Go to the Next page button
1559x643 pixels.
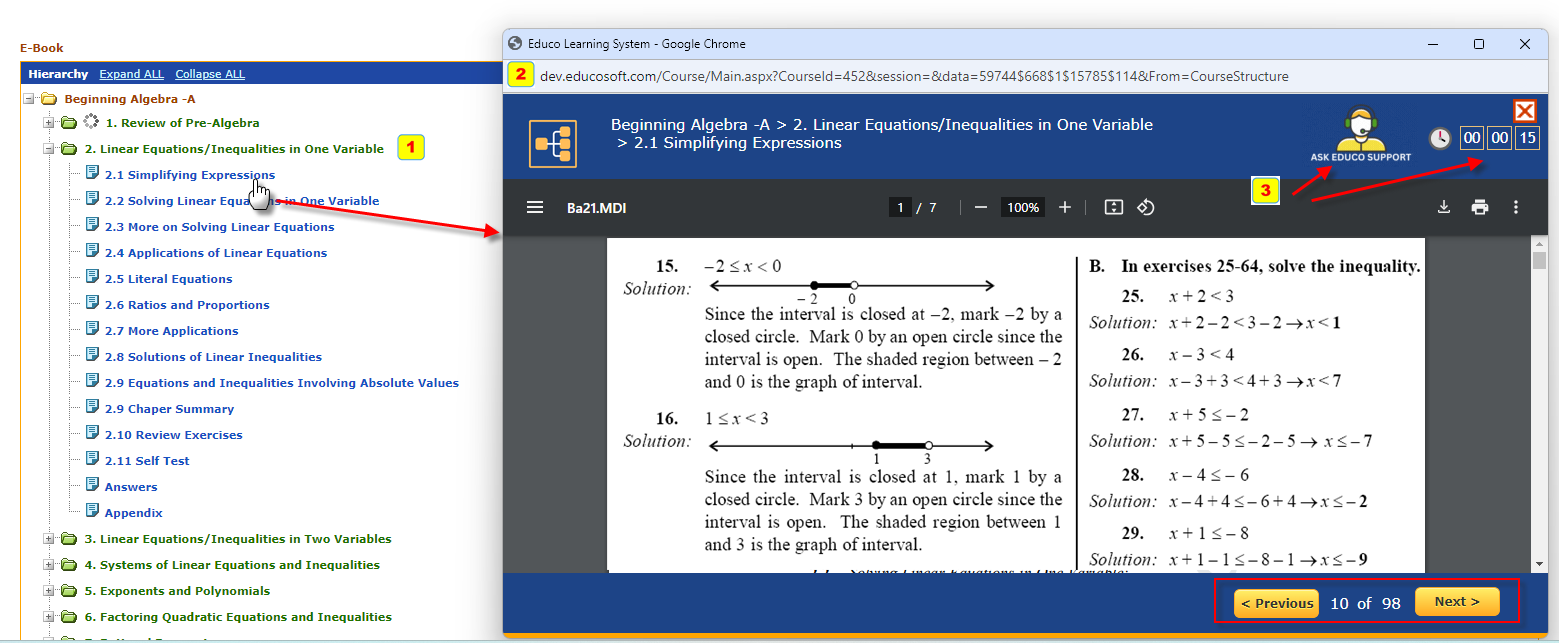coord(1456,602)
